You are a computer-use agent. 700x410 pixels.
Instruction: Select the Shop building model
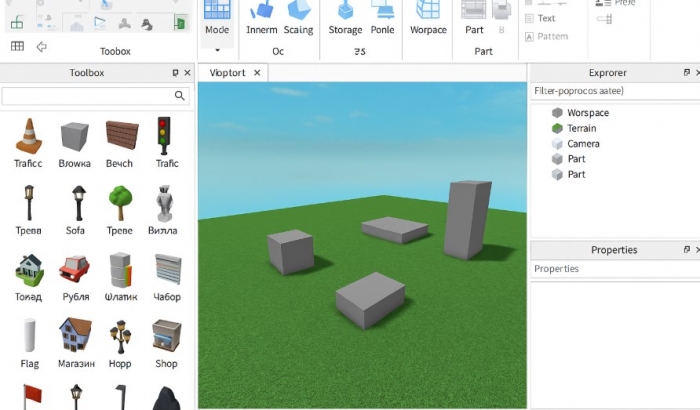click(166, 337)
